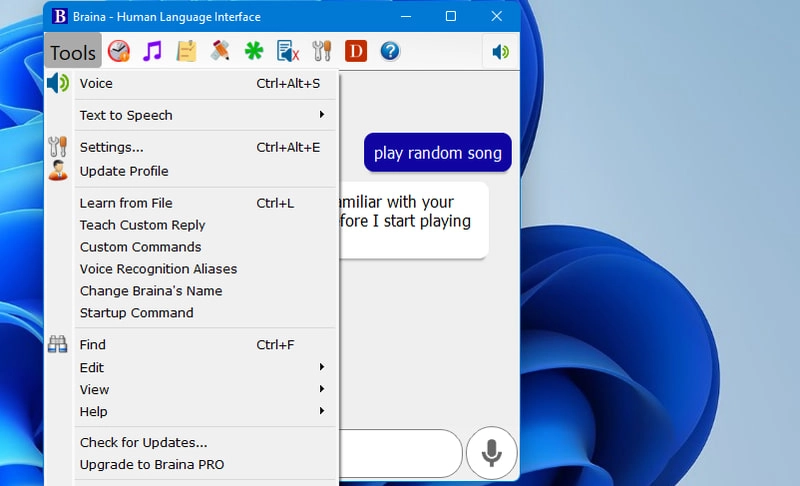Click Check for Updates in menu
Viewport: 800px width, 486px height.
[143, 442]
